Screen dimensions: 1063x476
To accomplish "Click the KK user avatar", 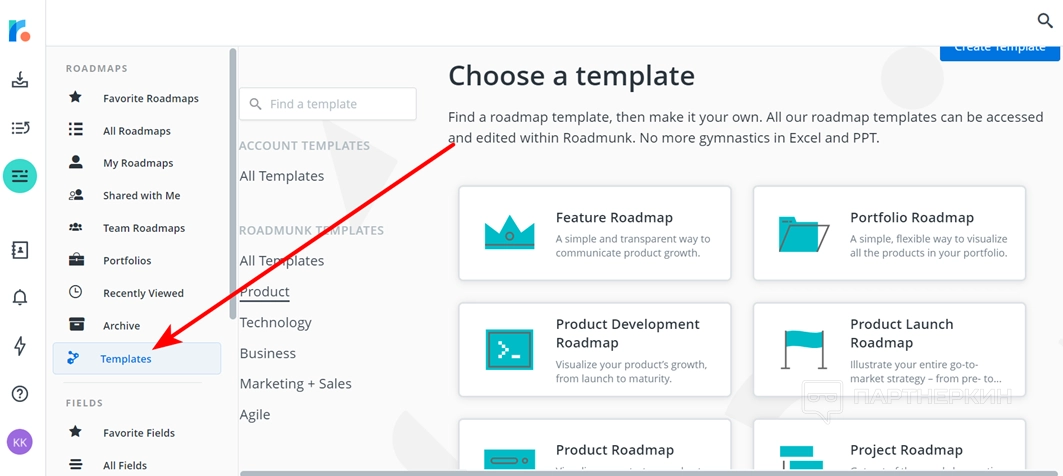I will pos(20,441).
